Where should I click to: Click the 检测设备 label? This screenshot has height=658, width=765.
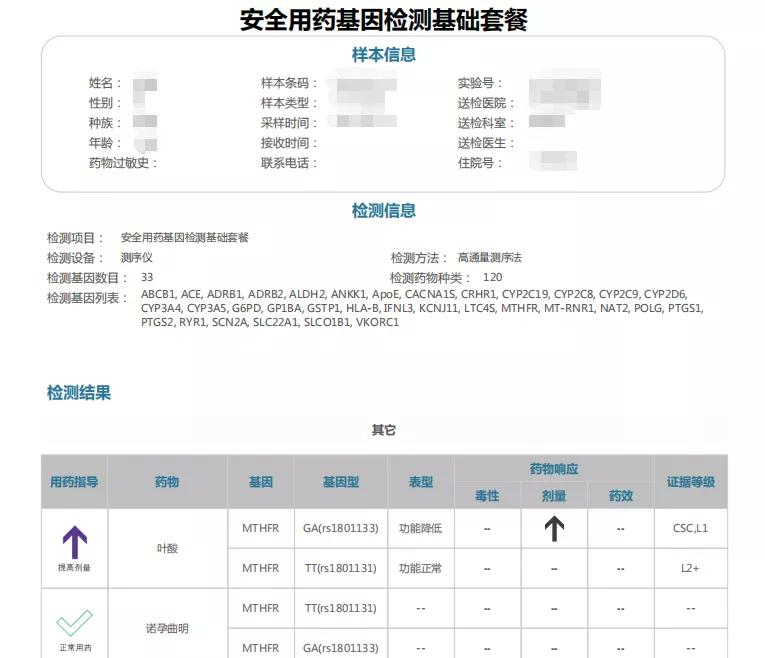pyautogui.click(x=75, y=258)
